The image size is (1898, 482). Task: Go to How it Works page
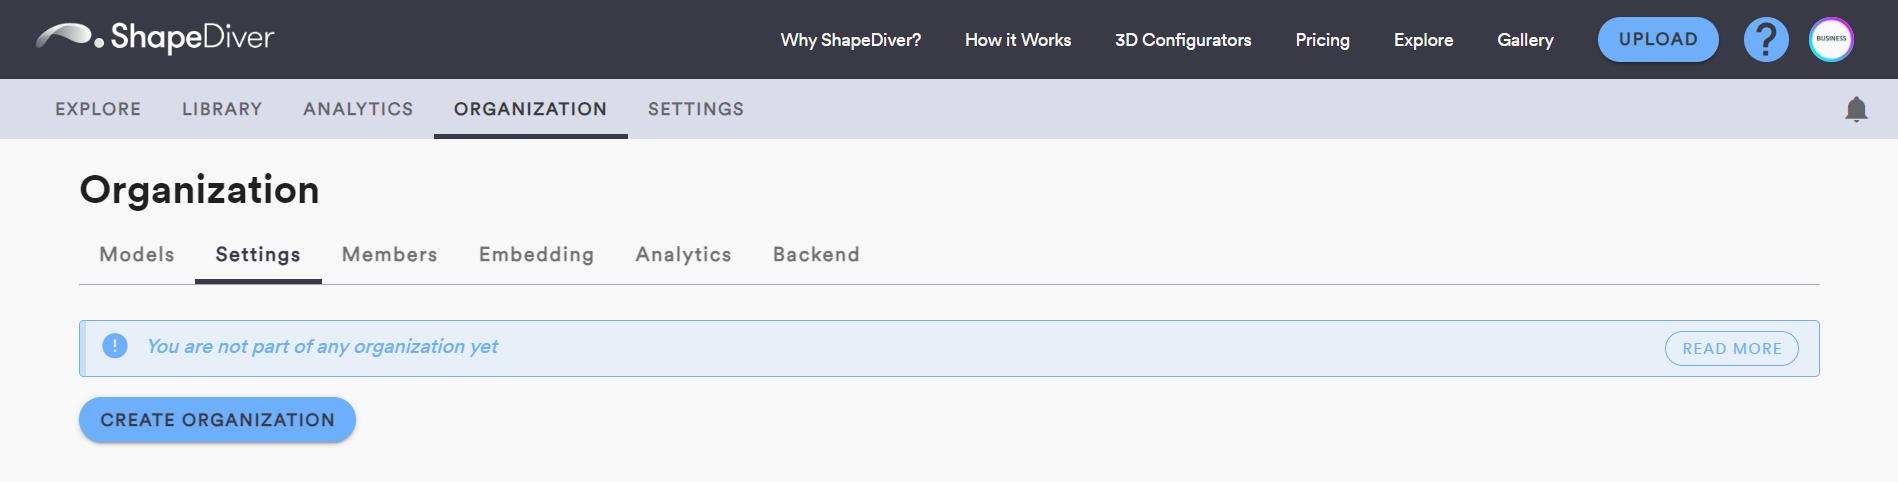coord(1017,40)
